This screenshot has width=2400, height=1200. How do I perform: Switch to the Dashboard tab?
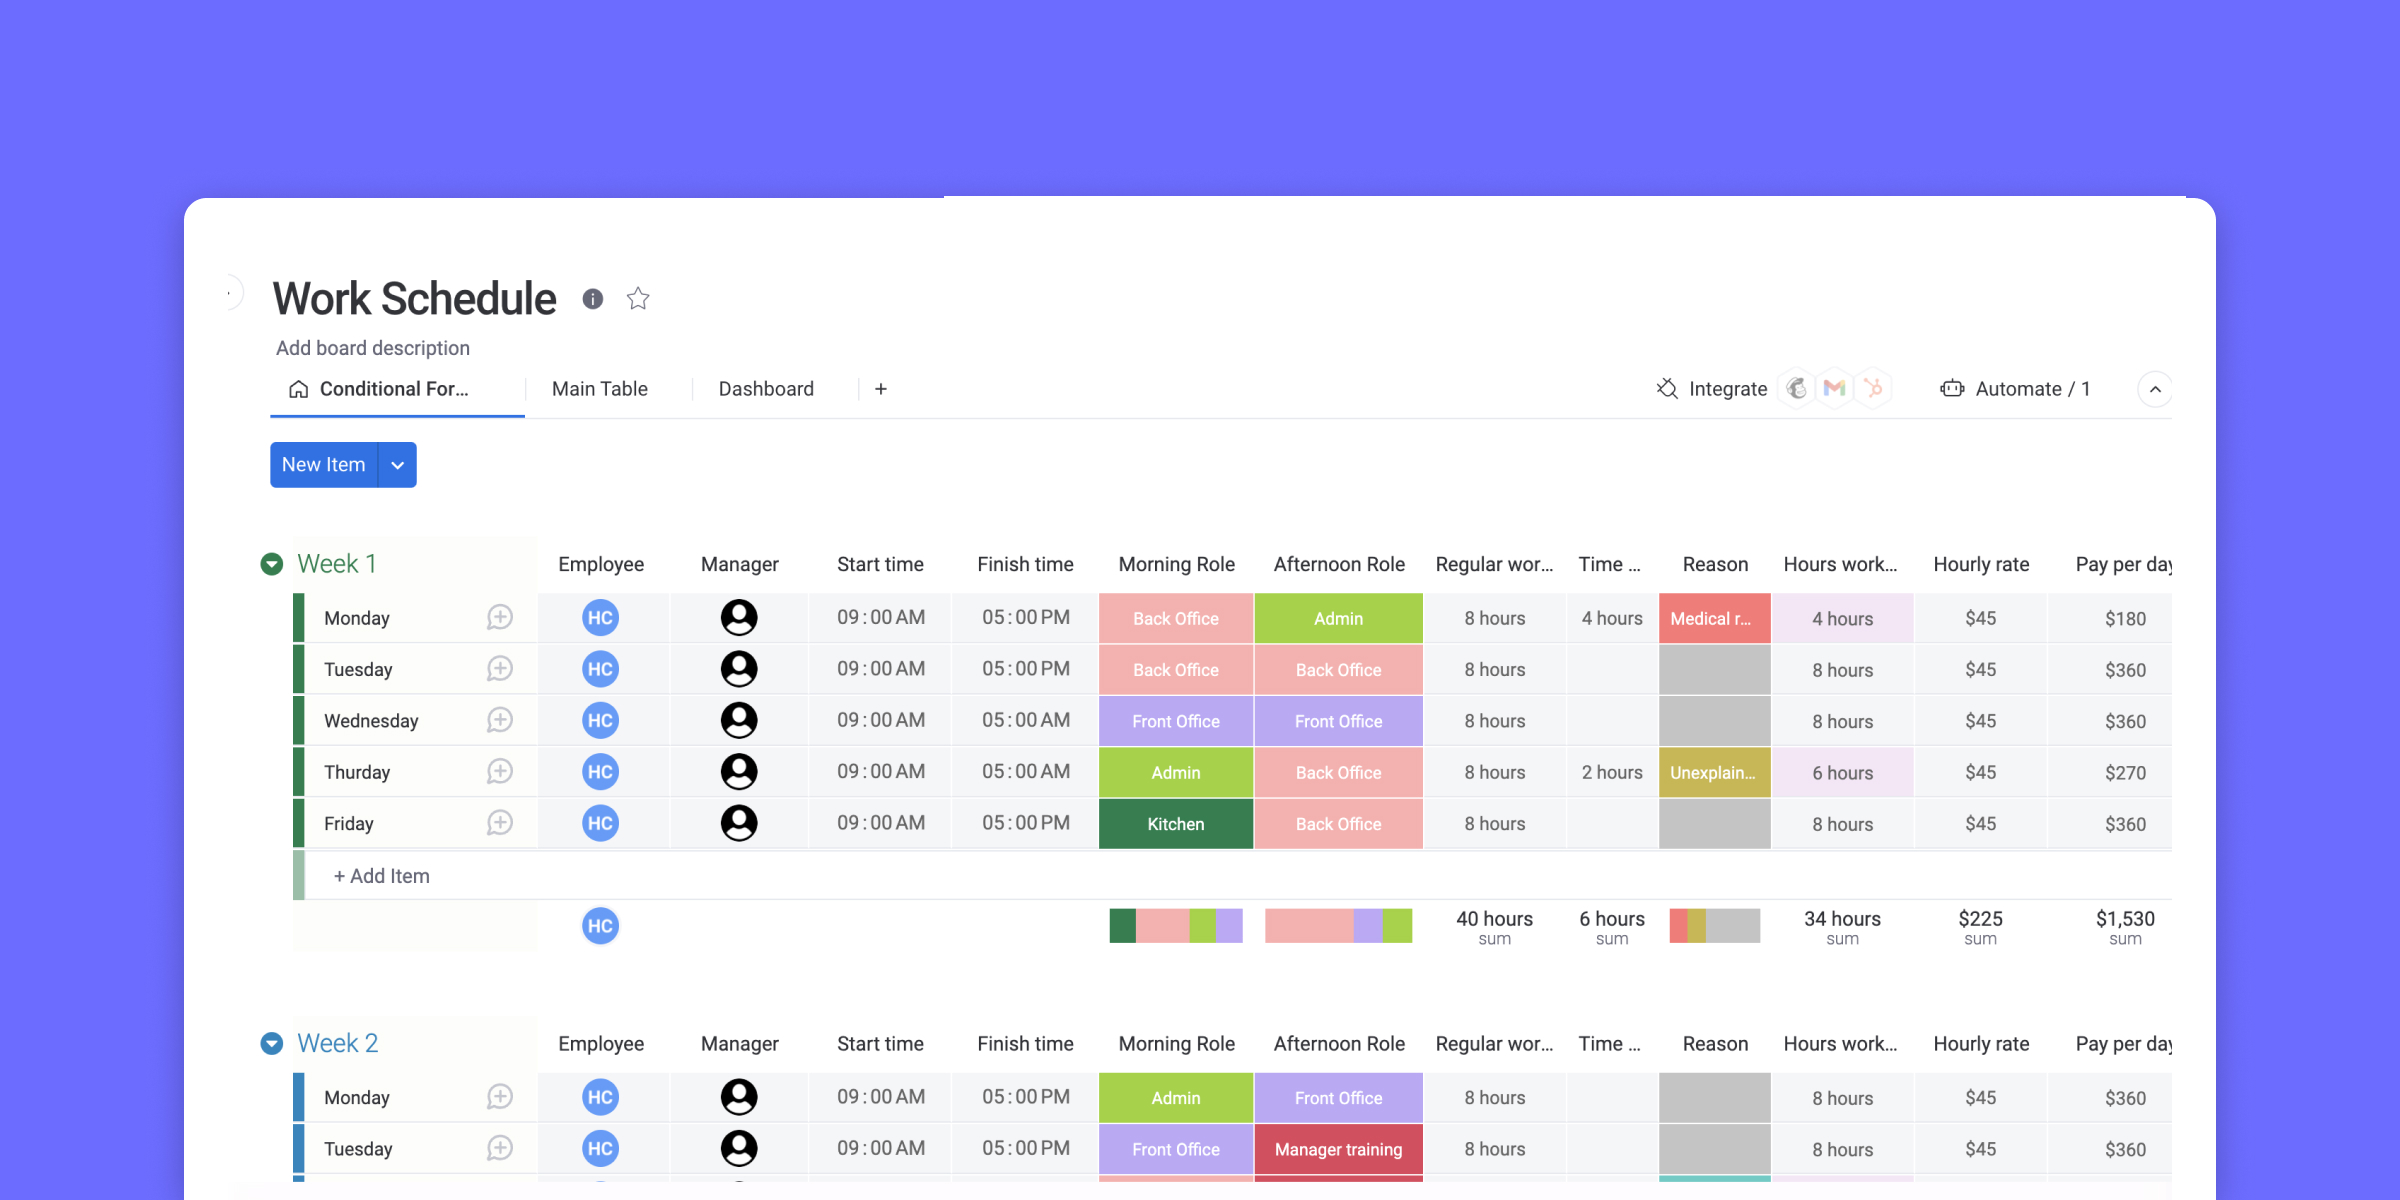coord(767,389)
